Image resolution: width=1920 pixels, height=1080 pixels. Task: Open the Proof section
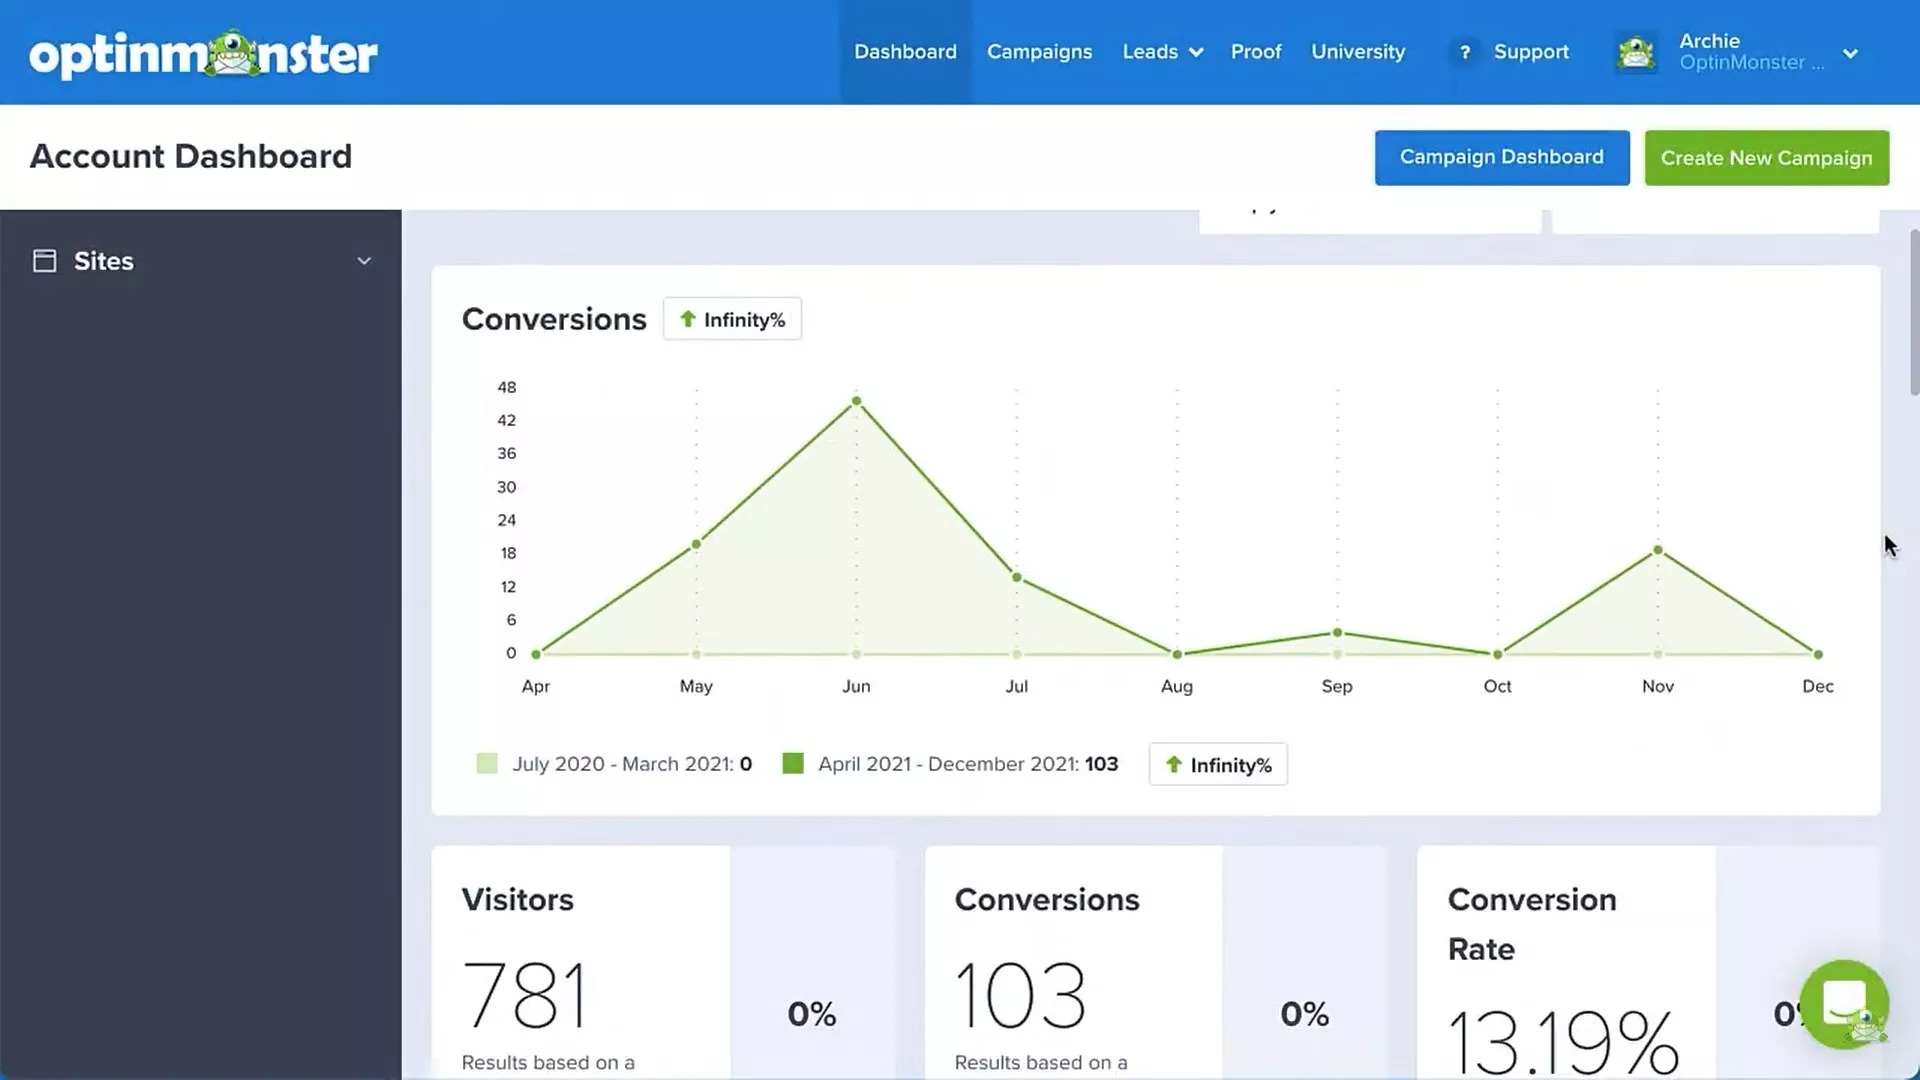tap(1256, 52)
